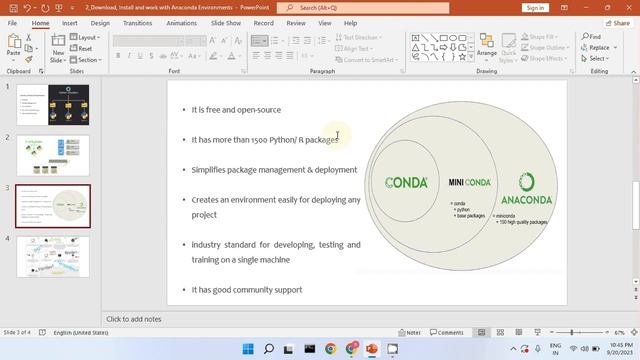Switch to the Transitions tab

tap(138, 23)
